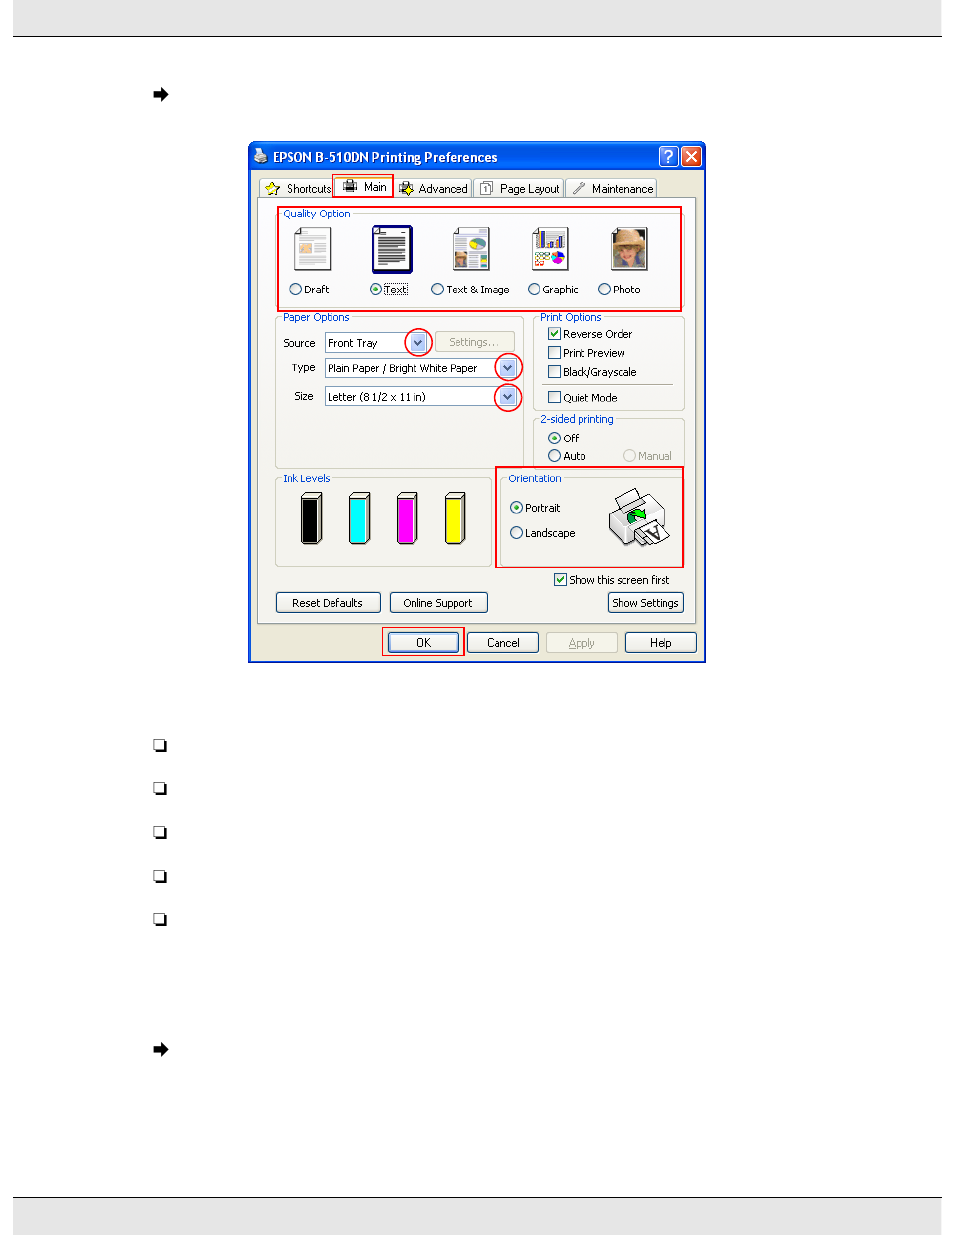Click the magenta ink level cartridge
954x1235 pixels.
pos(407,518)
